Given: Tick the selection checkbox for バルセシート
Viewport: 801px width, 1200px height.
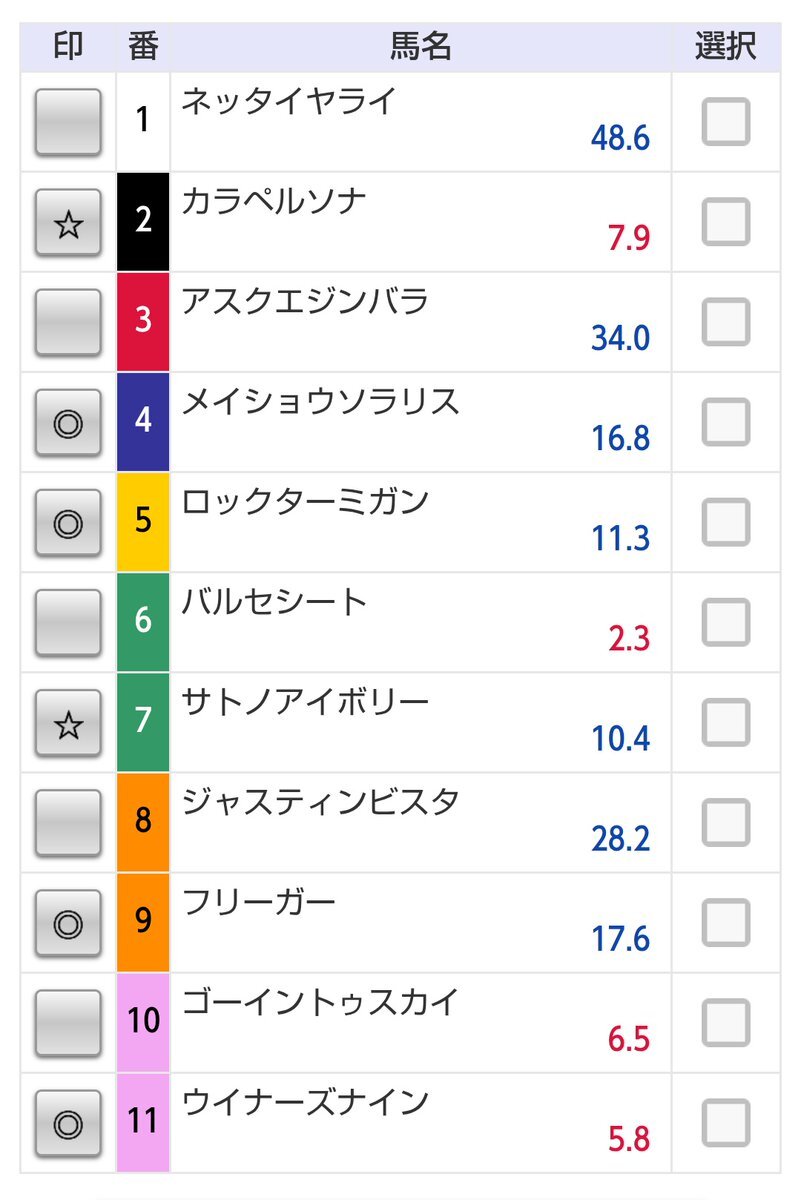Looking at the screenshot, I should click(x=725, y=622).
